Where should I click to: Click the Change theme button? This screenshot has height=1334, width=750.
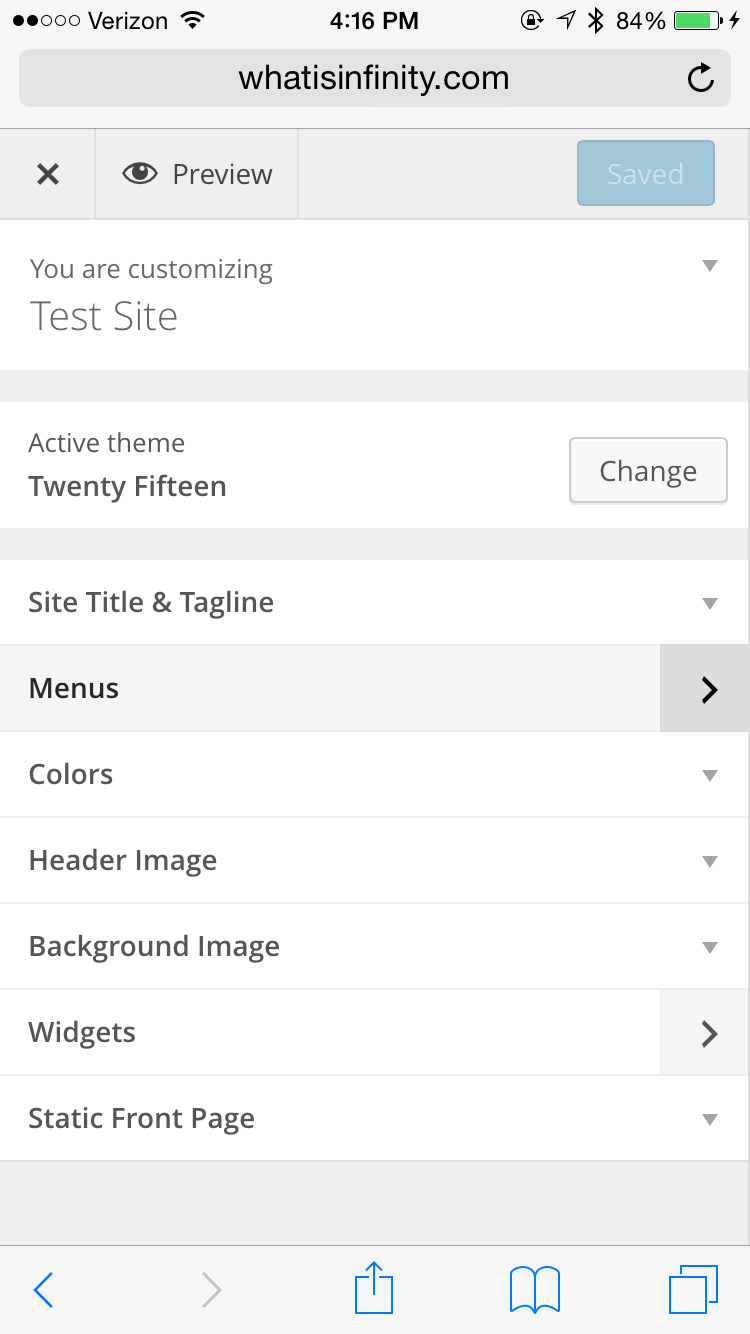[x=648, y=470]
